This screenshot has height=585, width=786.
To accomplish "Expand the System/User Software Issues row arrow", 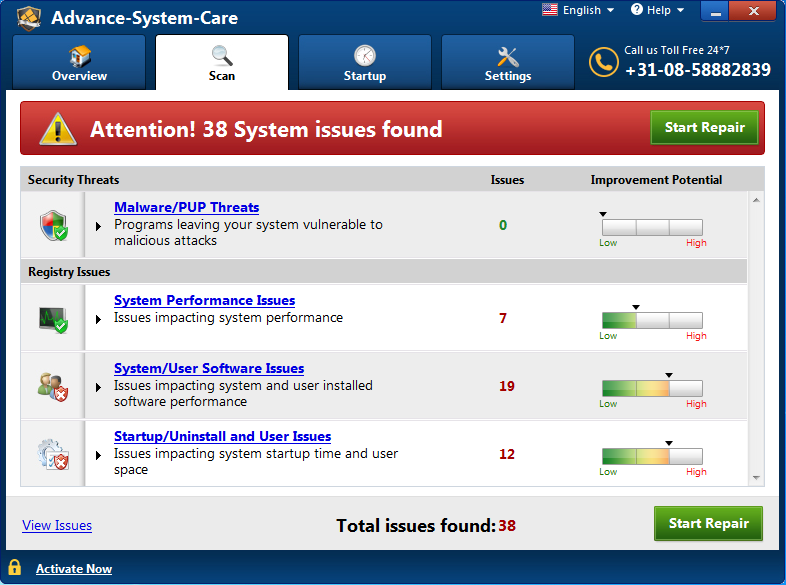I will click(x=99, y=387).
